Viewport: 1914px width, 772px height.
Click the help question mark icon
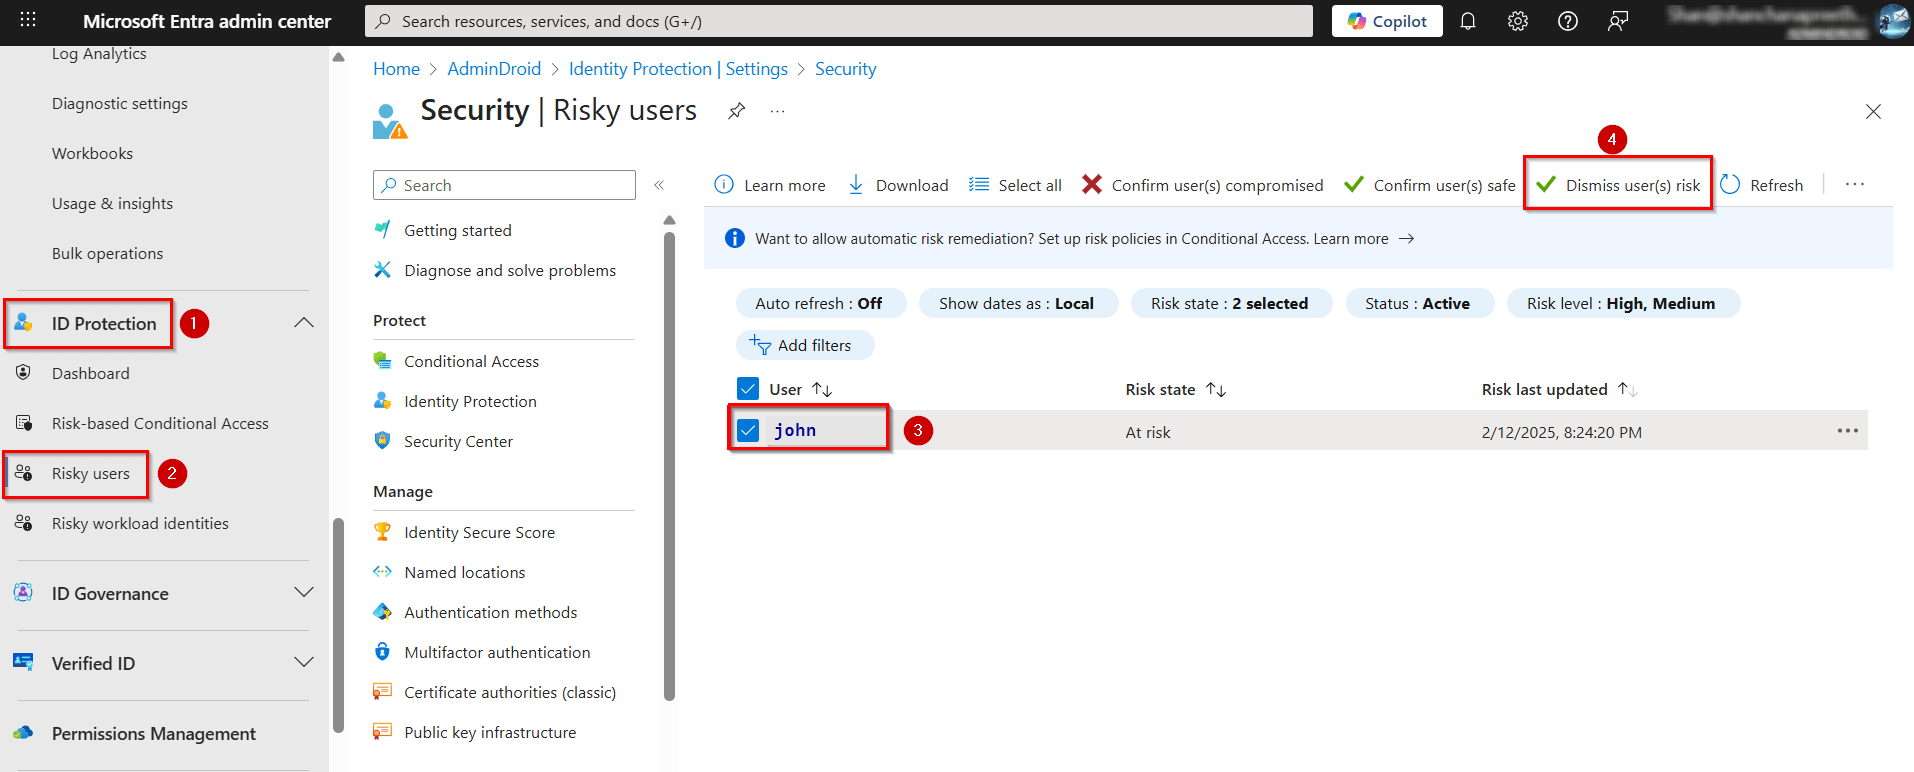(1567, 21)
